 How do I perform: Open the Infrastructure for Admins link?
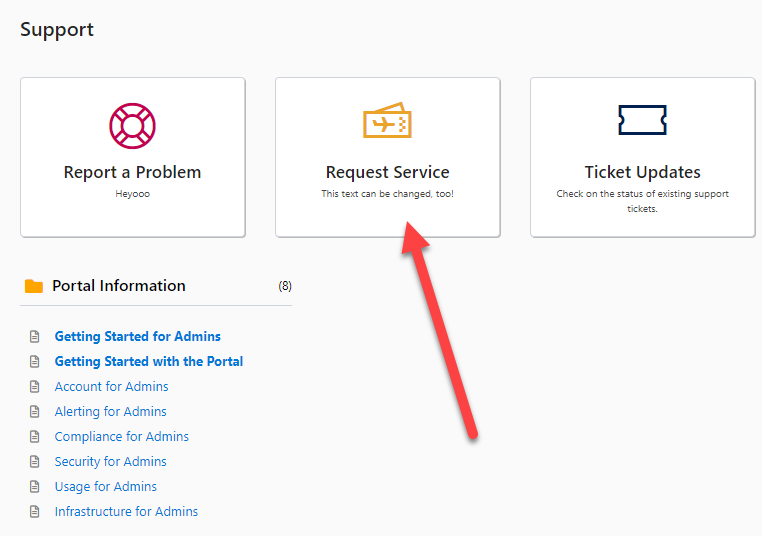pos(126,512)
